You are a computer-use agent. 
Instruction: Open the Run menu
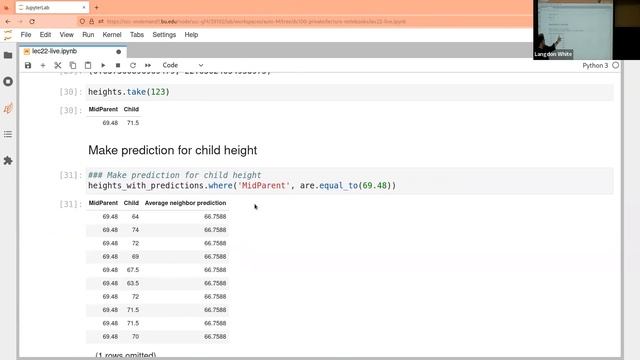(88, 35)
